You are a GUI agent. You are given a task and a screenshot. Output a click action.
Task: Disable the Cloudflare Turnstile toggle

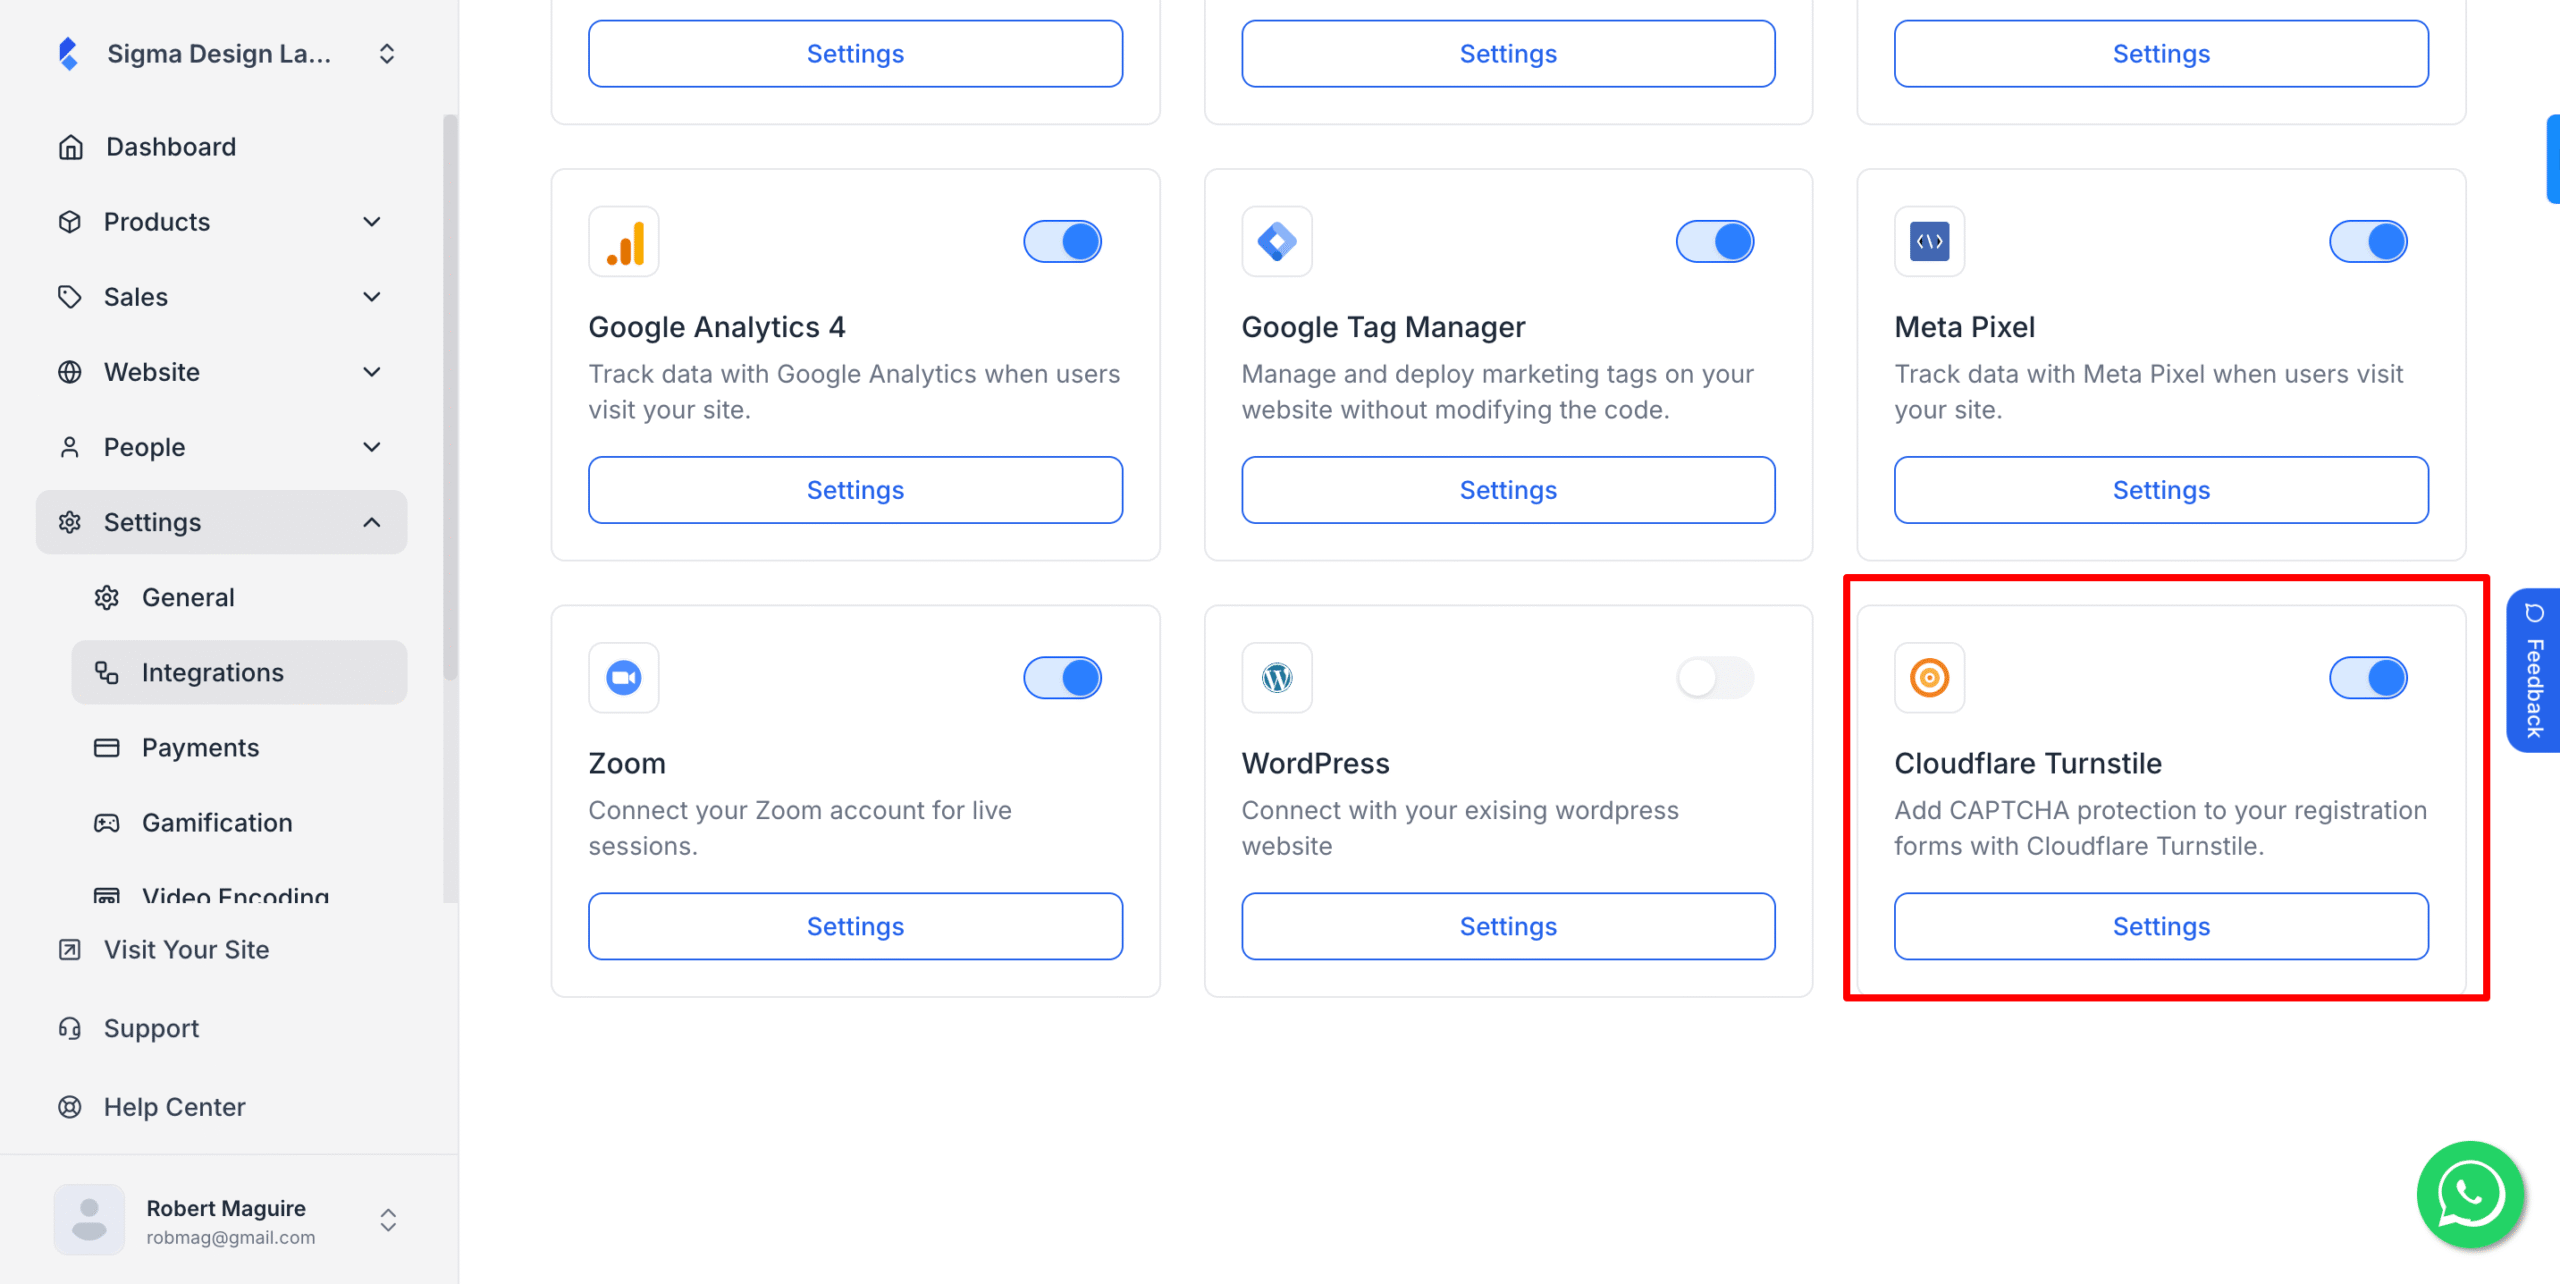click(2368, 678)
